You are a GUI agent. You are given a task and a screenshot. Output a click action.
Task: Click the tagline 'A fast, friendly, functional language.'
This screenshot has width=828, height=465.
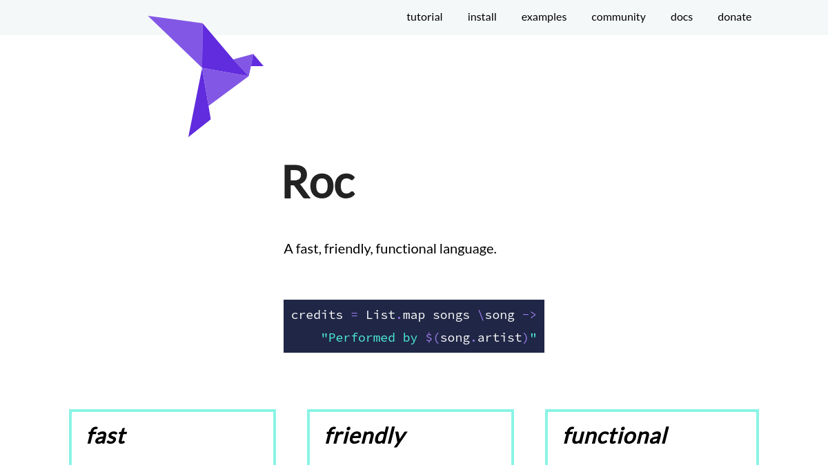(x=390, y=249)
